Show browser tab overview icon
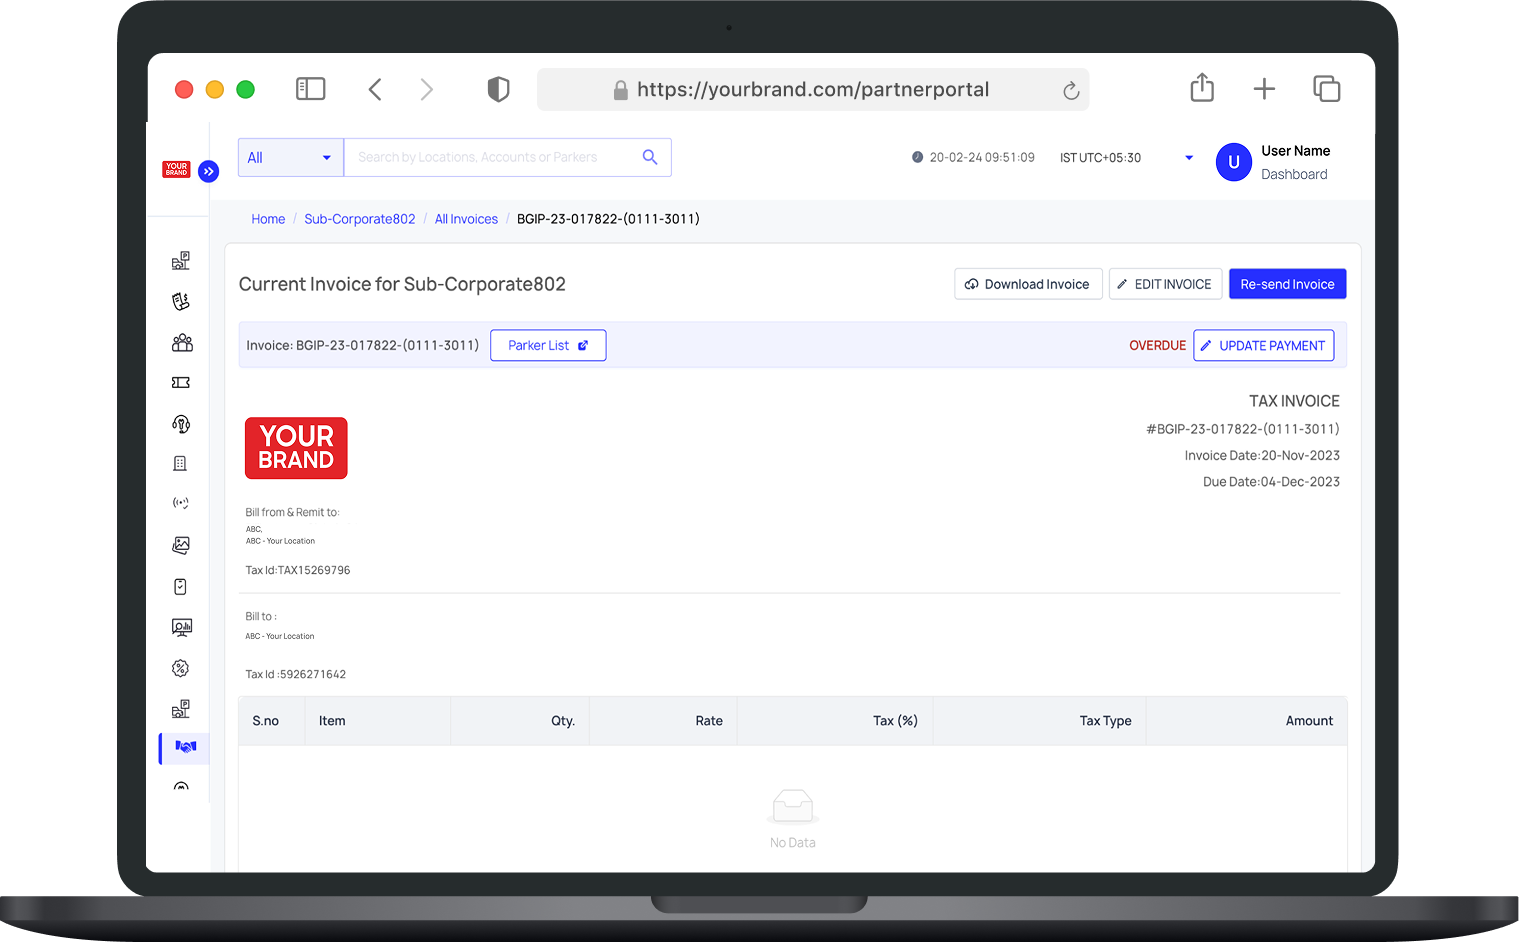1519x942 pixels. 1326,89
